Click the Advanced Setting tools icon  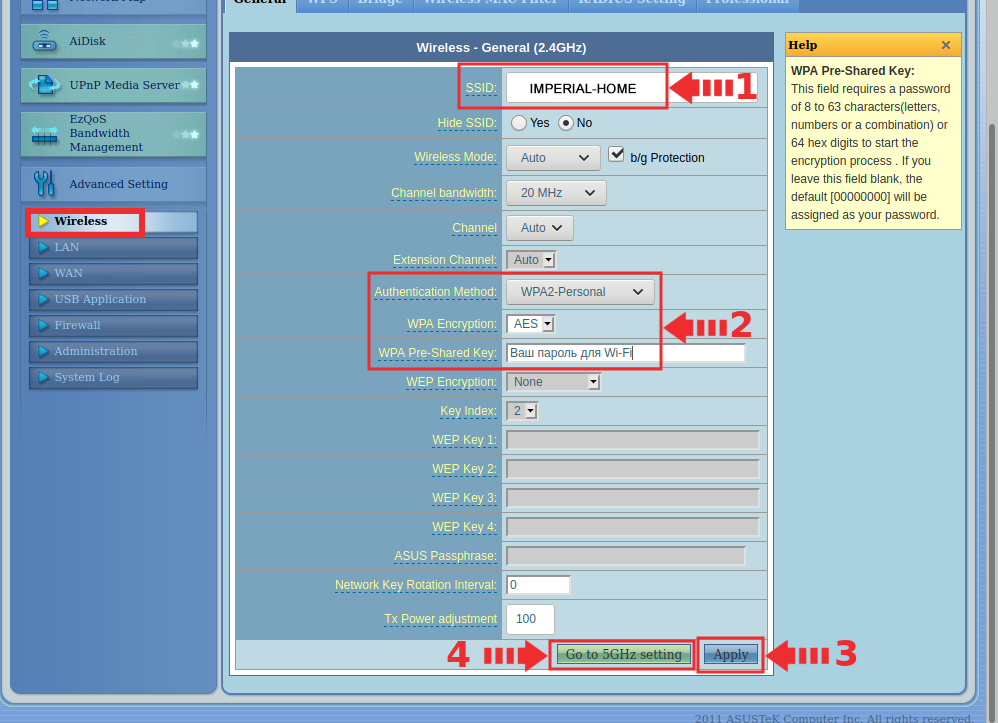pos(45,184)
